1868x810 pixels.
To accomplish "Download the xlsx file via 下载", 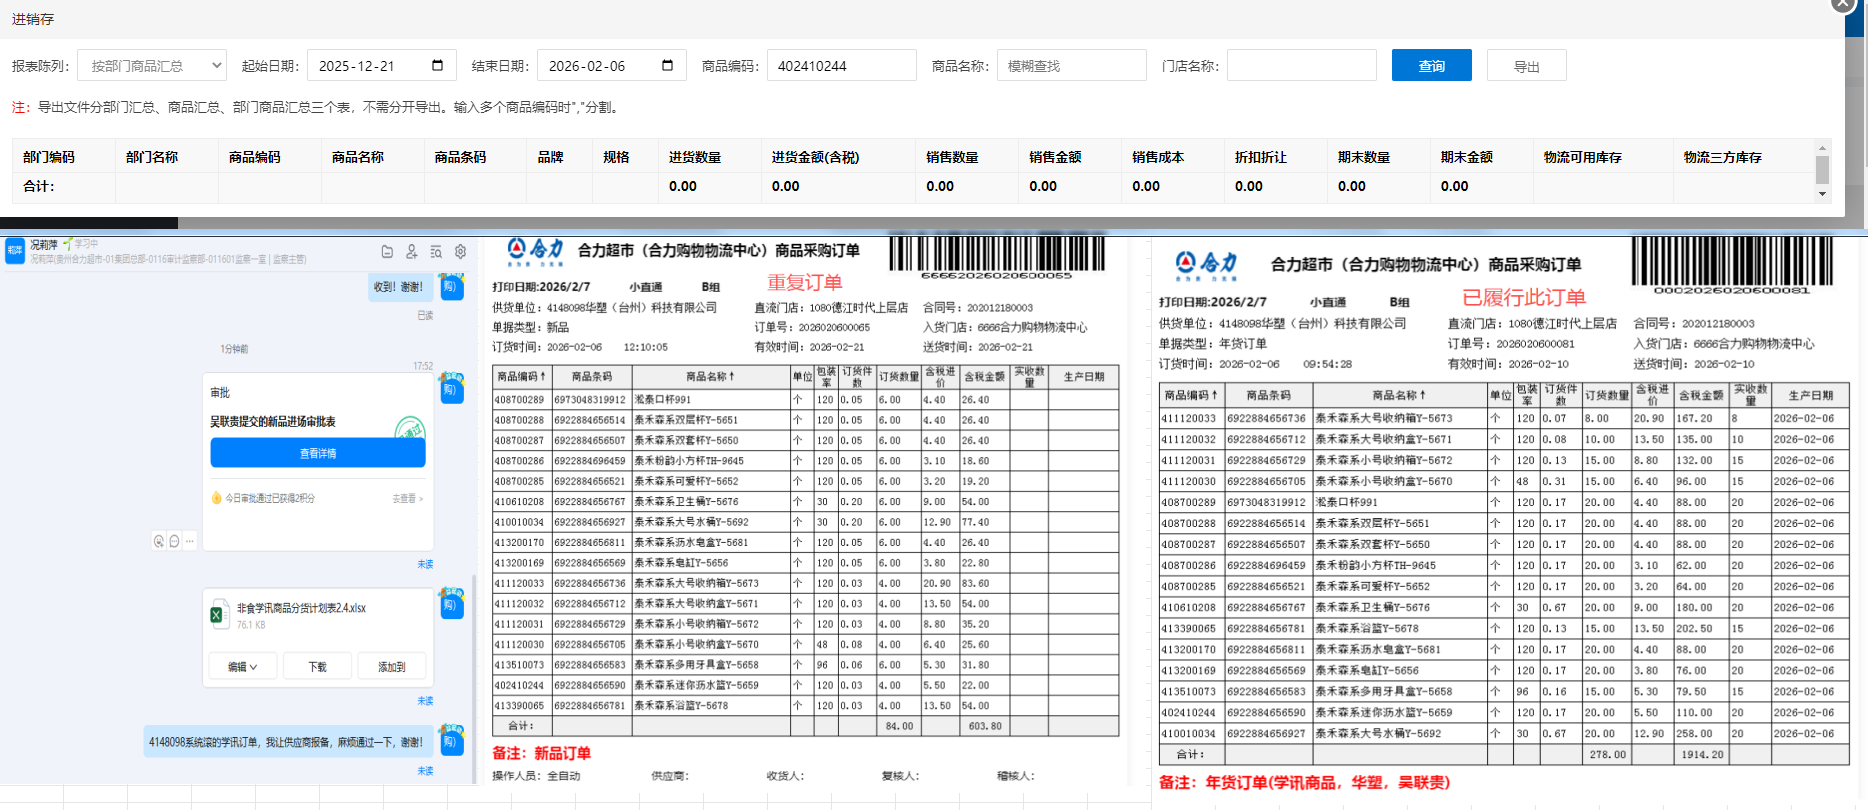I will (317, 667).
